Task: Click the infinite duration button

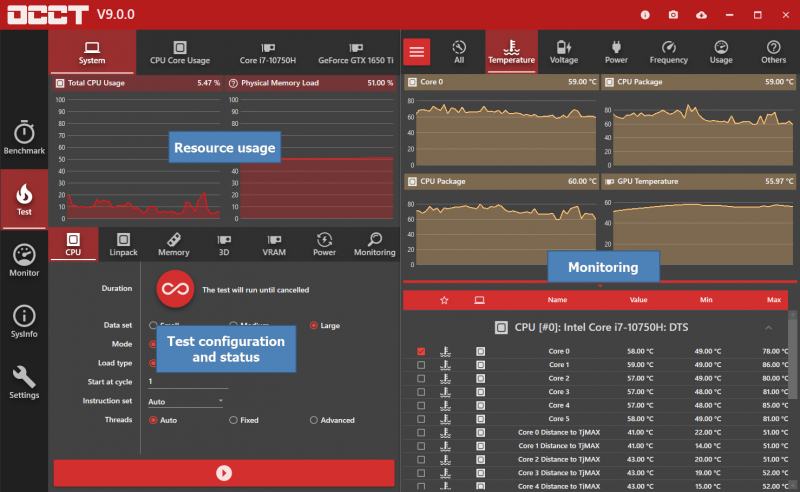Action: [175, 289]
